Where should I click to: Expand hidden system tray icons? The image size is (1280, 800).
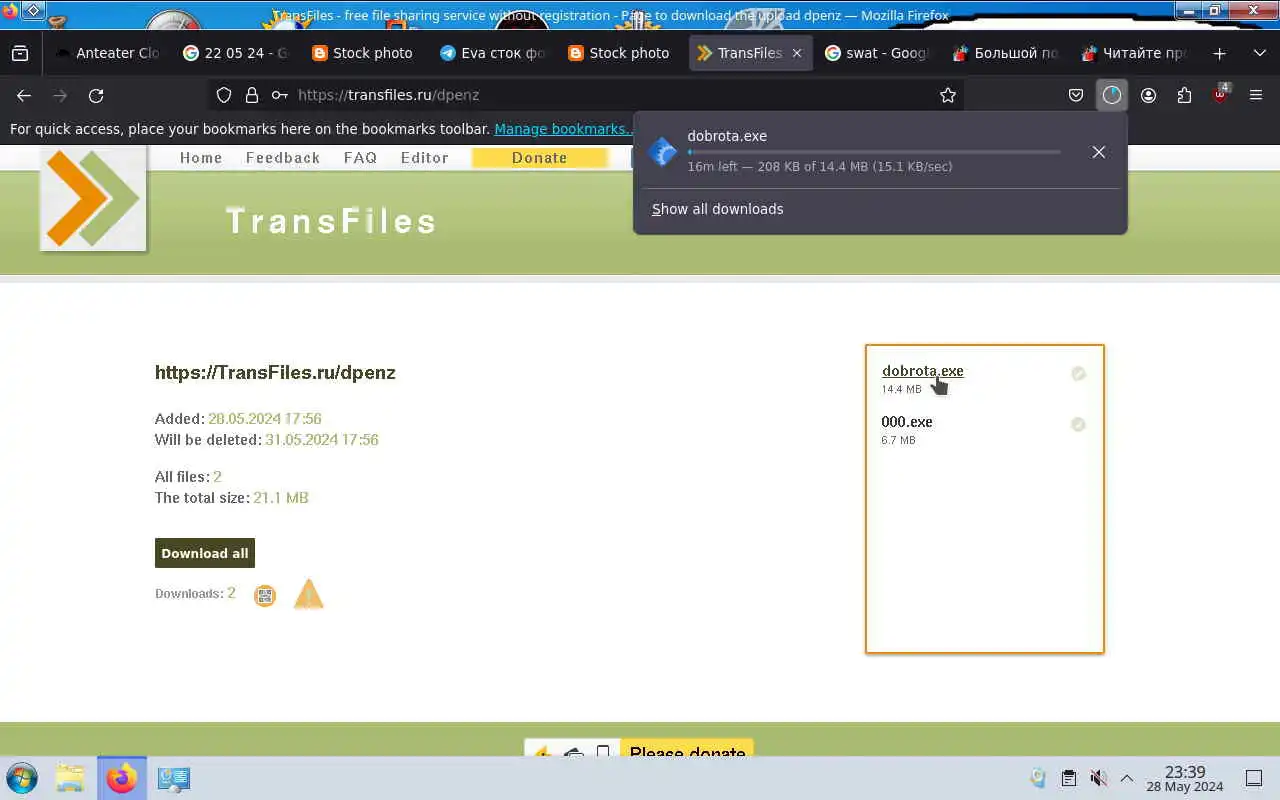(x=1127, y=778)
